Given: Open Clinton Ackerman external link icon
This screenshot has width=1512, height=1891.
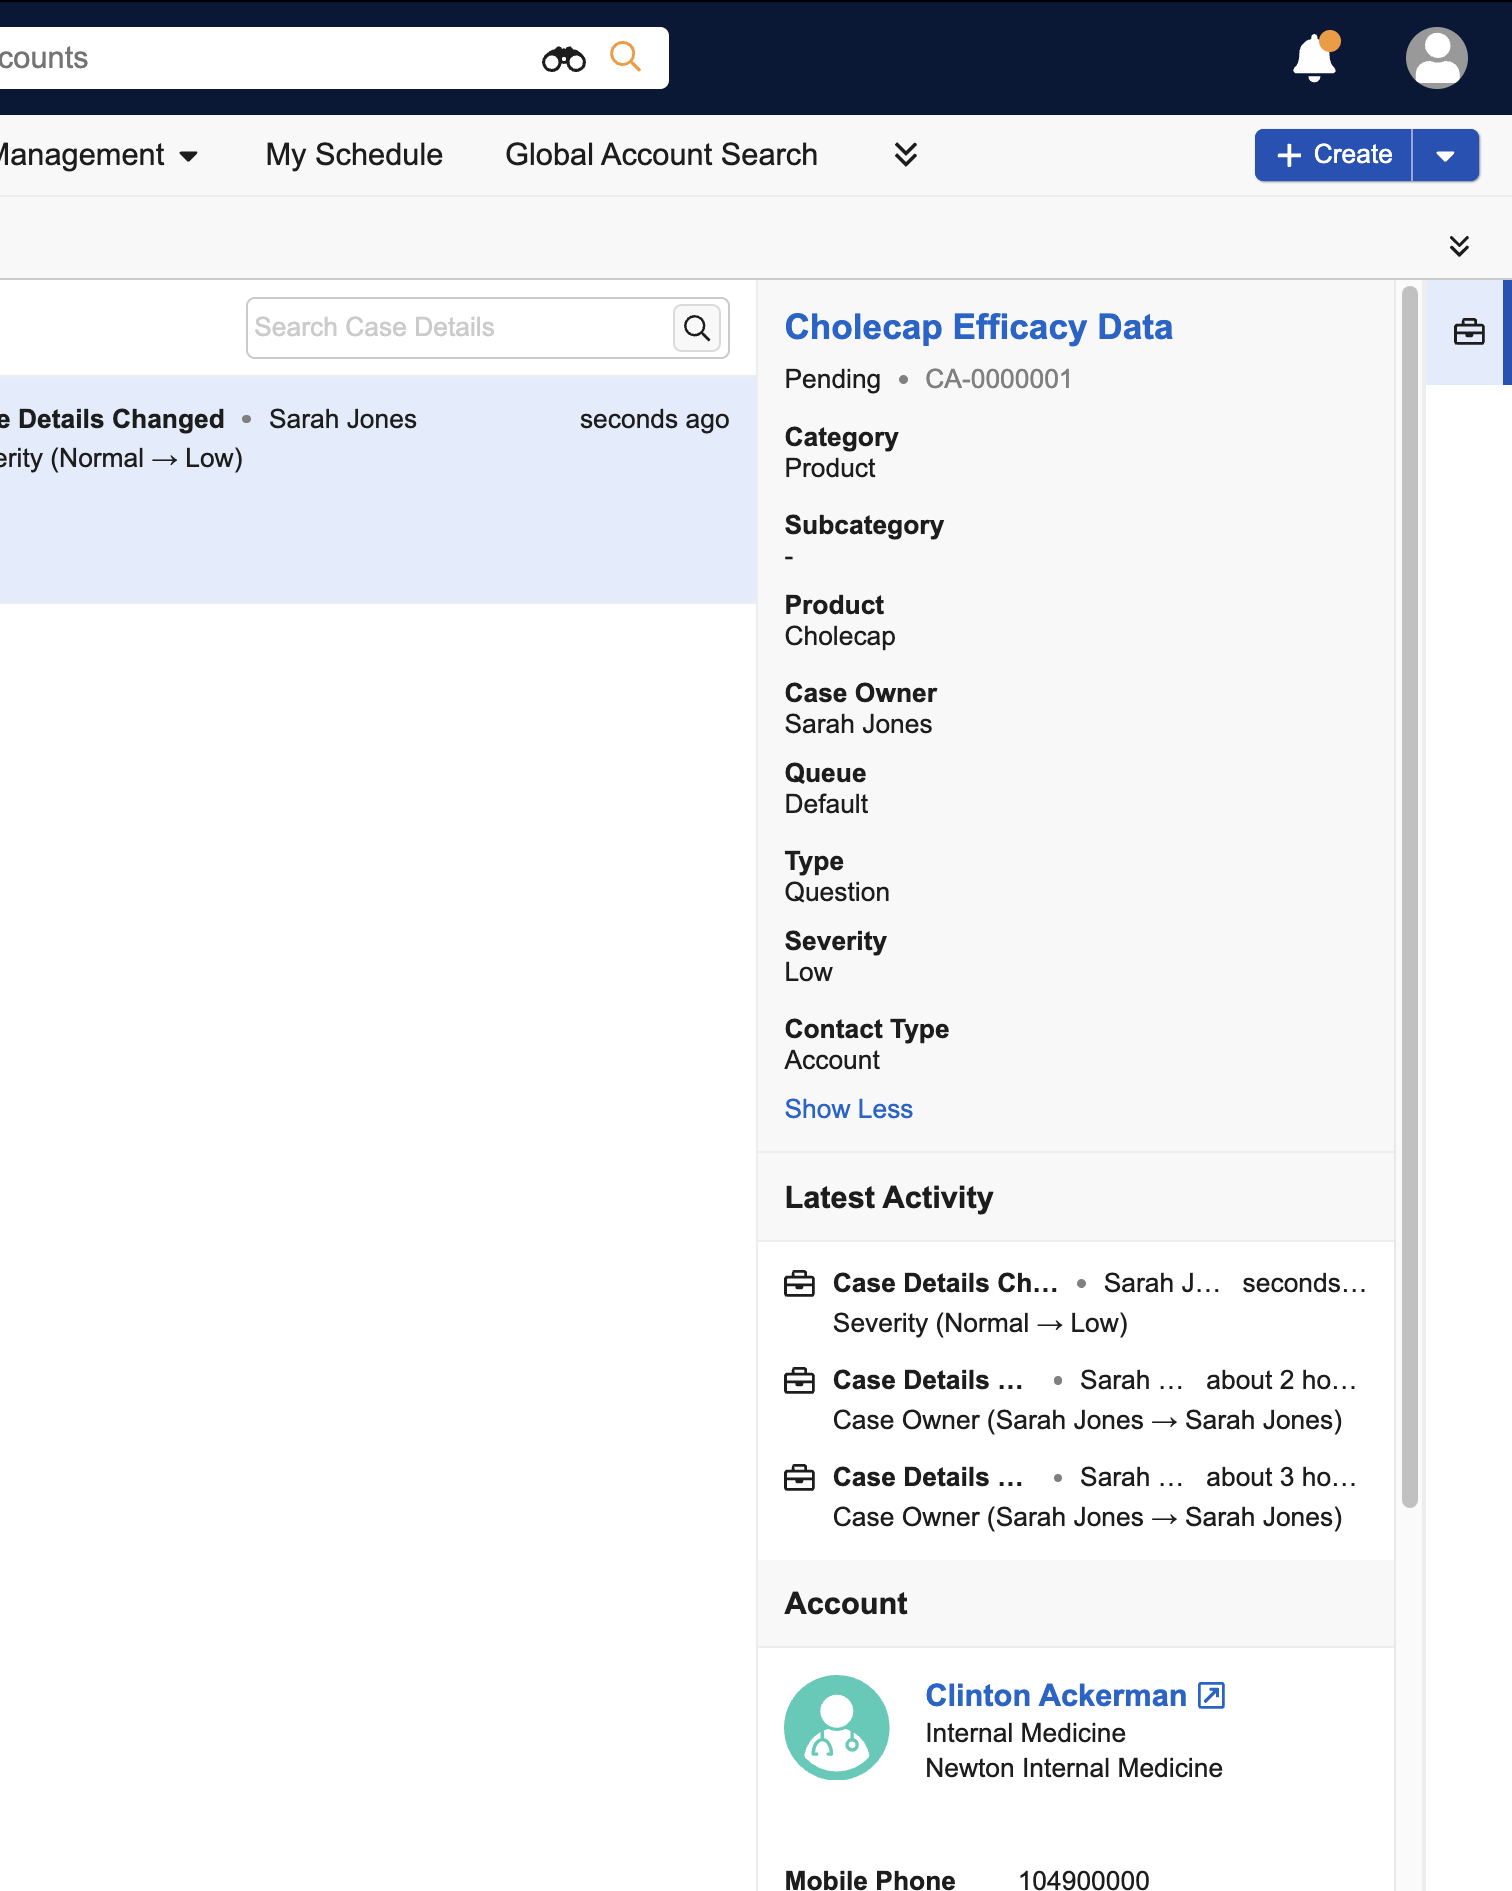Looking at the screenshot, I should pos(1211,1695).
